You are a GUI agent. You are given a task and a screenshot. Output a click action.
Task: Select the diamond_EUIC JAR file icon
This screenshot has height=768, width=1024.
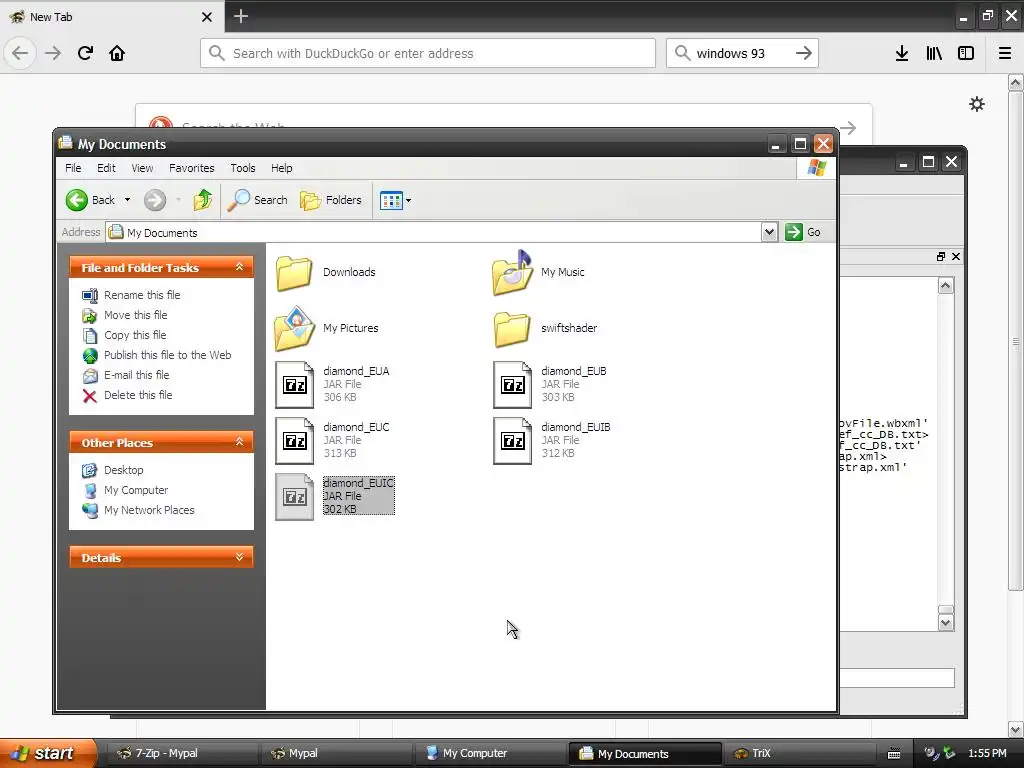pyautogui.click(x=295, y=497)
